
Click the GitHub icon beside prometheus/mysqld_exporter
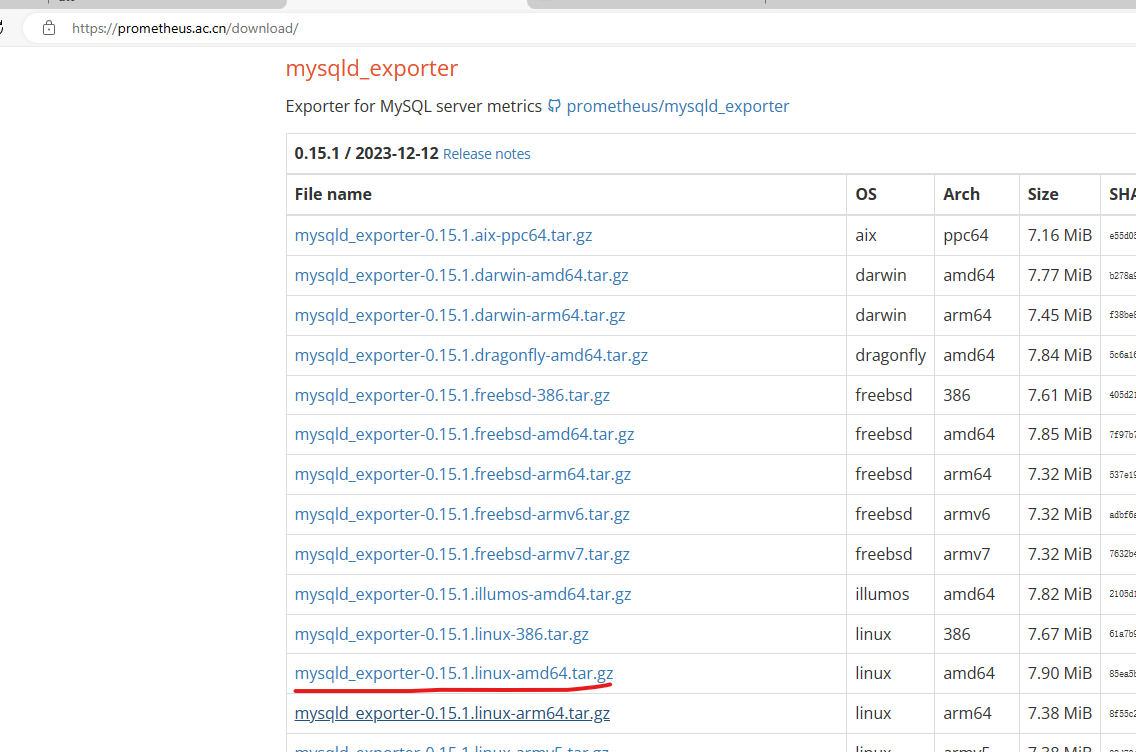[x=554, y=106]
